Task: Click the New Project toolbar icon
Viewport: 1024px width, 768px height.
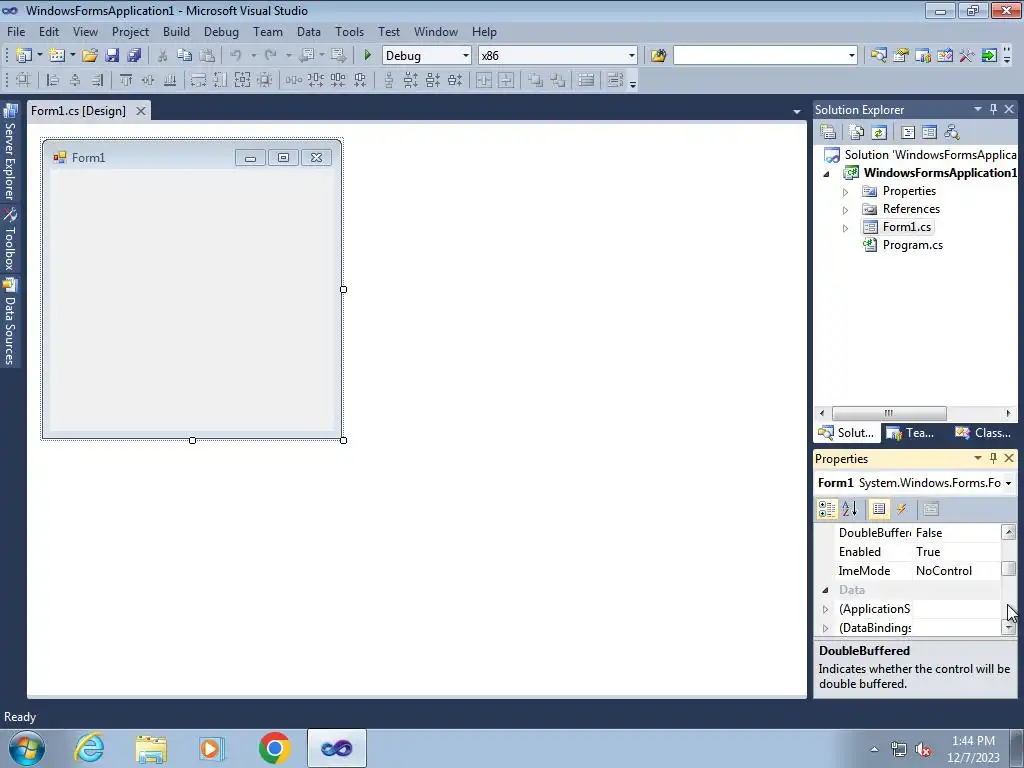Action: pos(24,56)
